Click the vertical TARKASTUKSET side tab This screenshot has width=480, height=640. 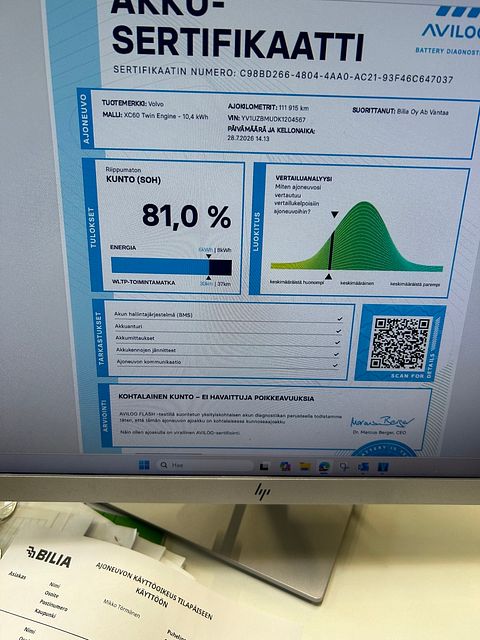click(100, 338)
